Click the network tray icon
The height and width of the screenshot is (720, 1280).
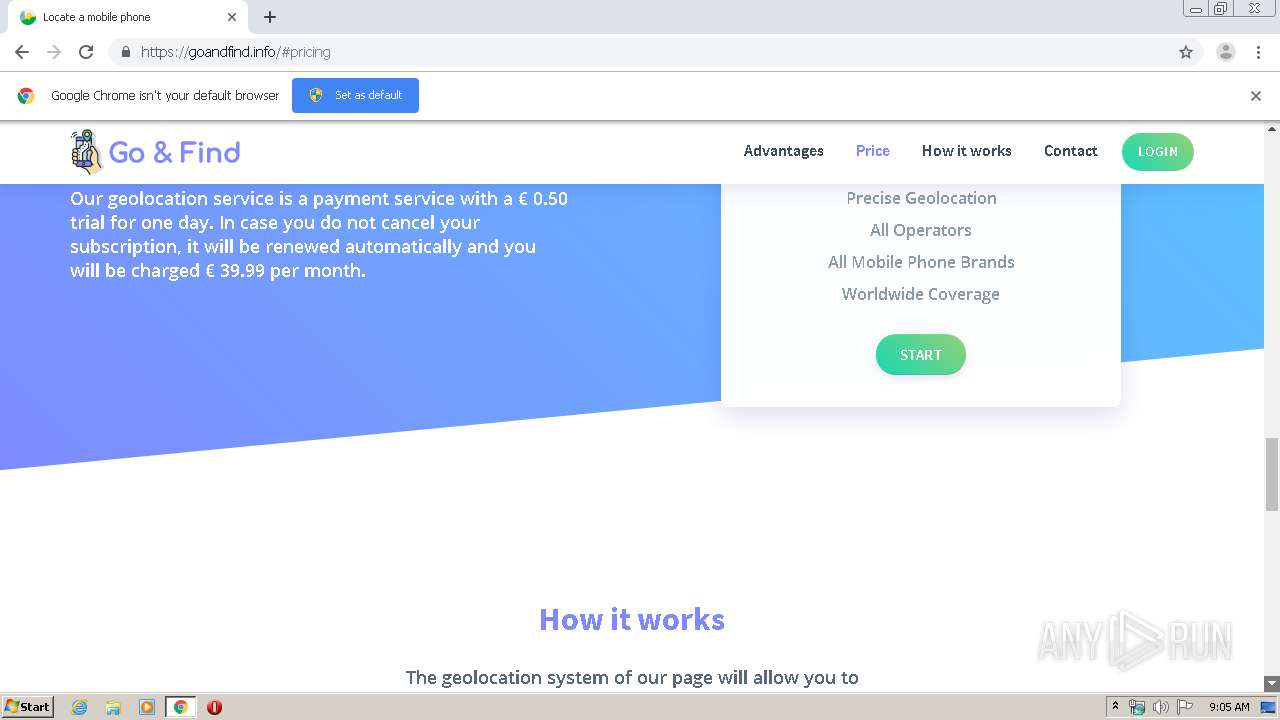pyautogui.click(x=1137, y=707)
